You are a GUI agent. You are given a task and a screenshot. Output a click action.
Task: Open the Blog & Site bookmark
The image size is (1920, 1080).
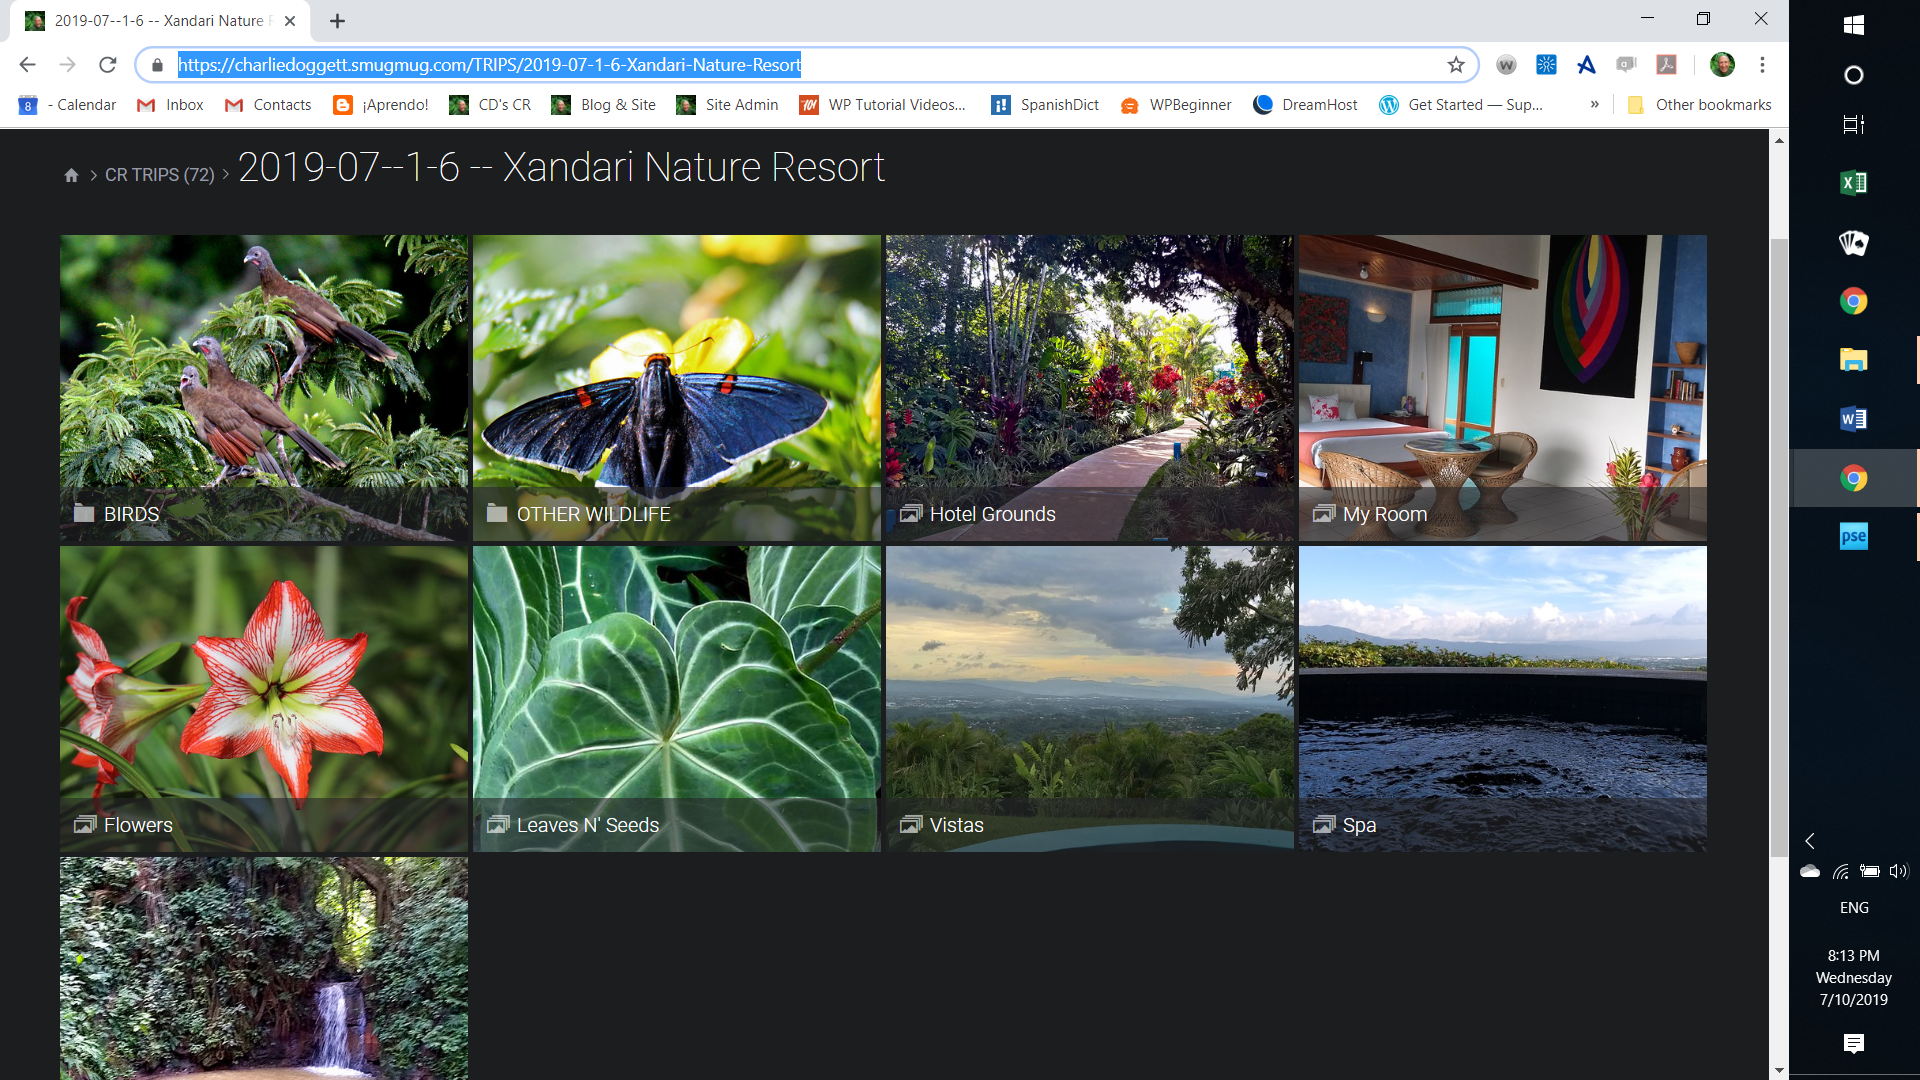tap(604, 105)
